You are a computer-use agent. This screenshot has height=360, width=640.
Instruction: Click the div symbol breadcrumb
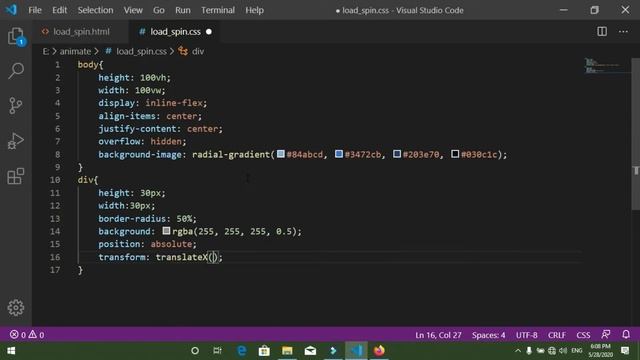click(198, 51)
